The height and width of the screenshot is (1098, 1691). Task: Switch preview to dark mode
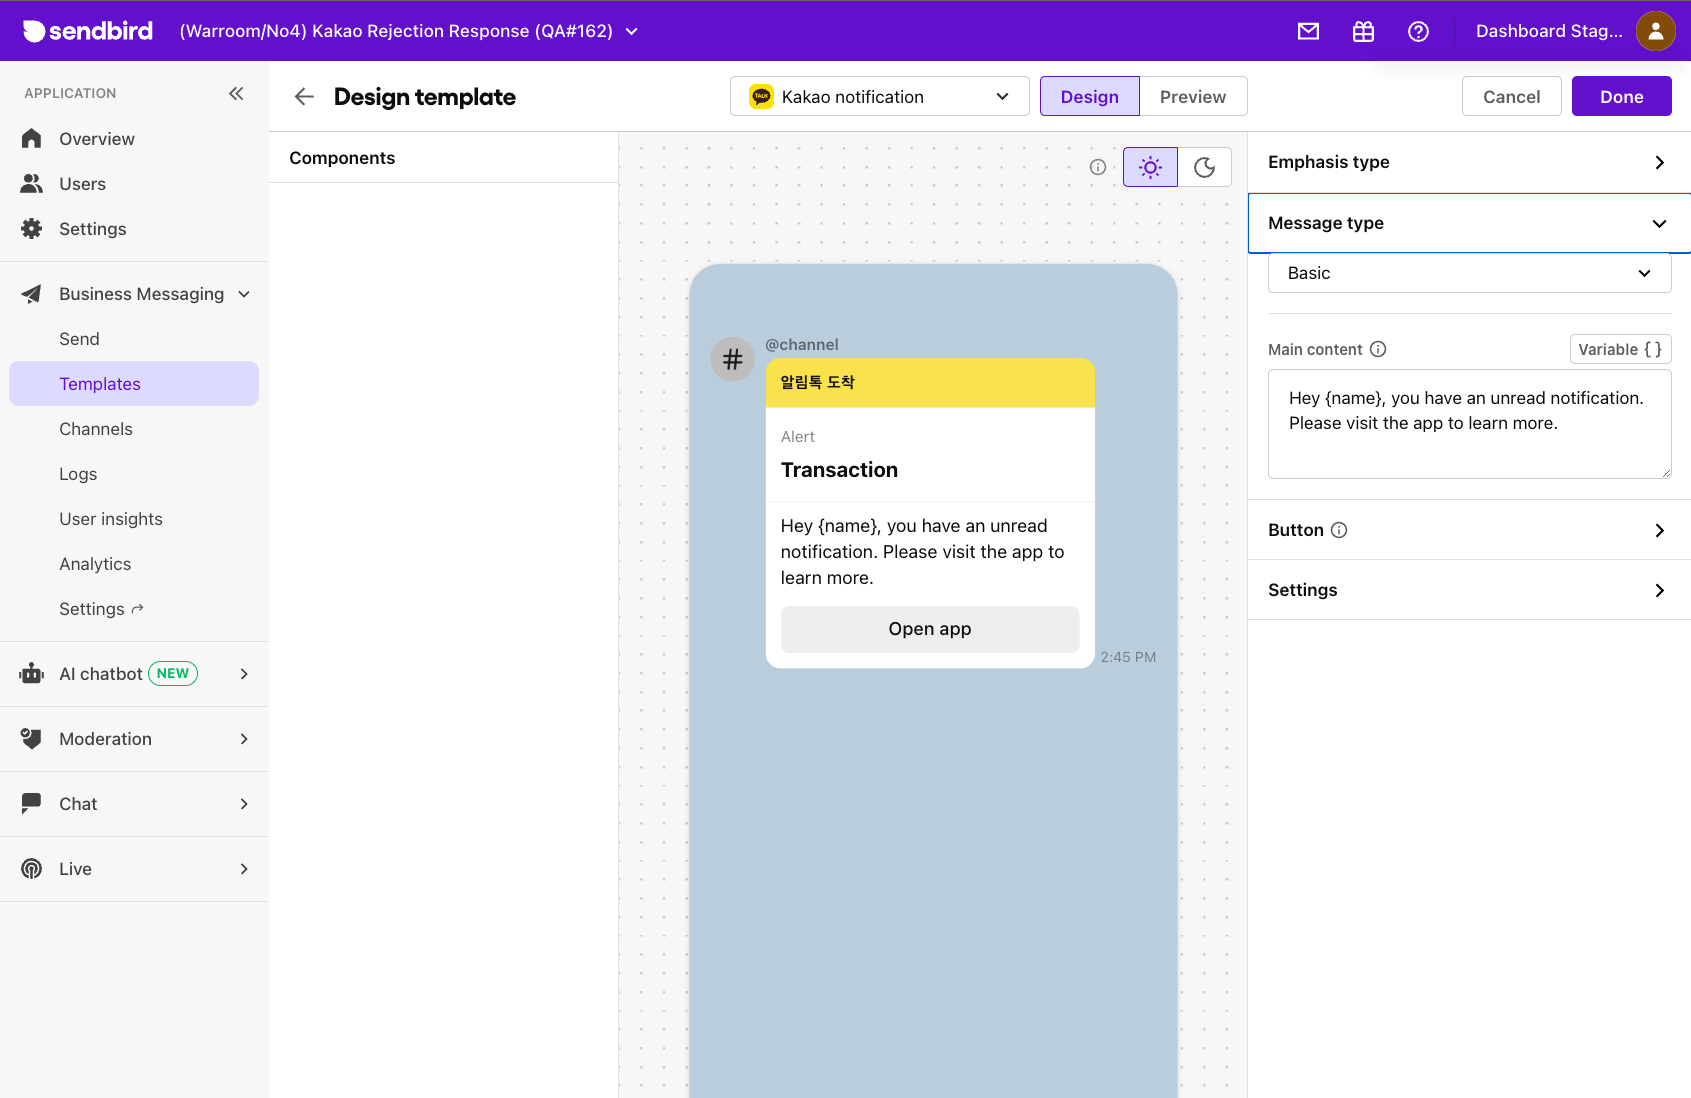point(1205,167)
